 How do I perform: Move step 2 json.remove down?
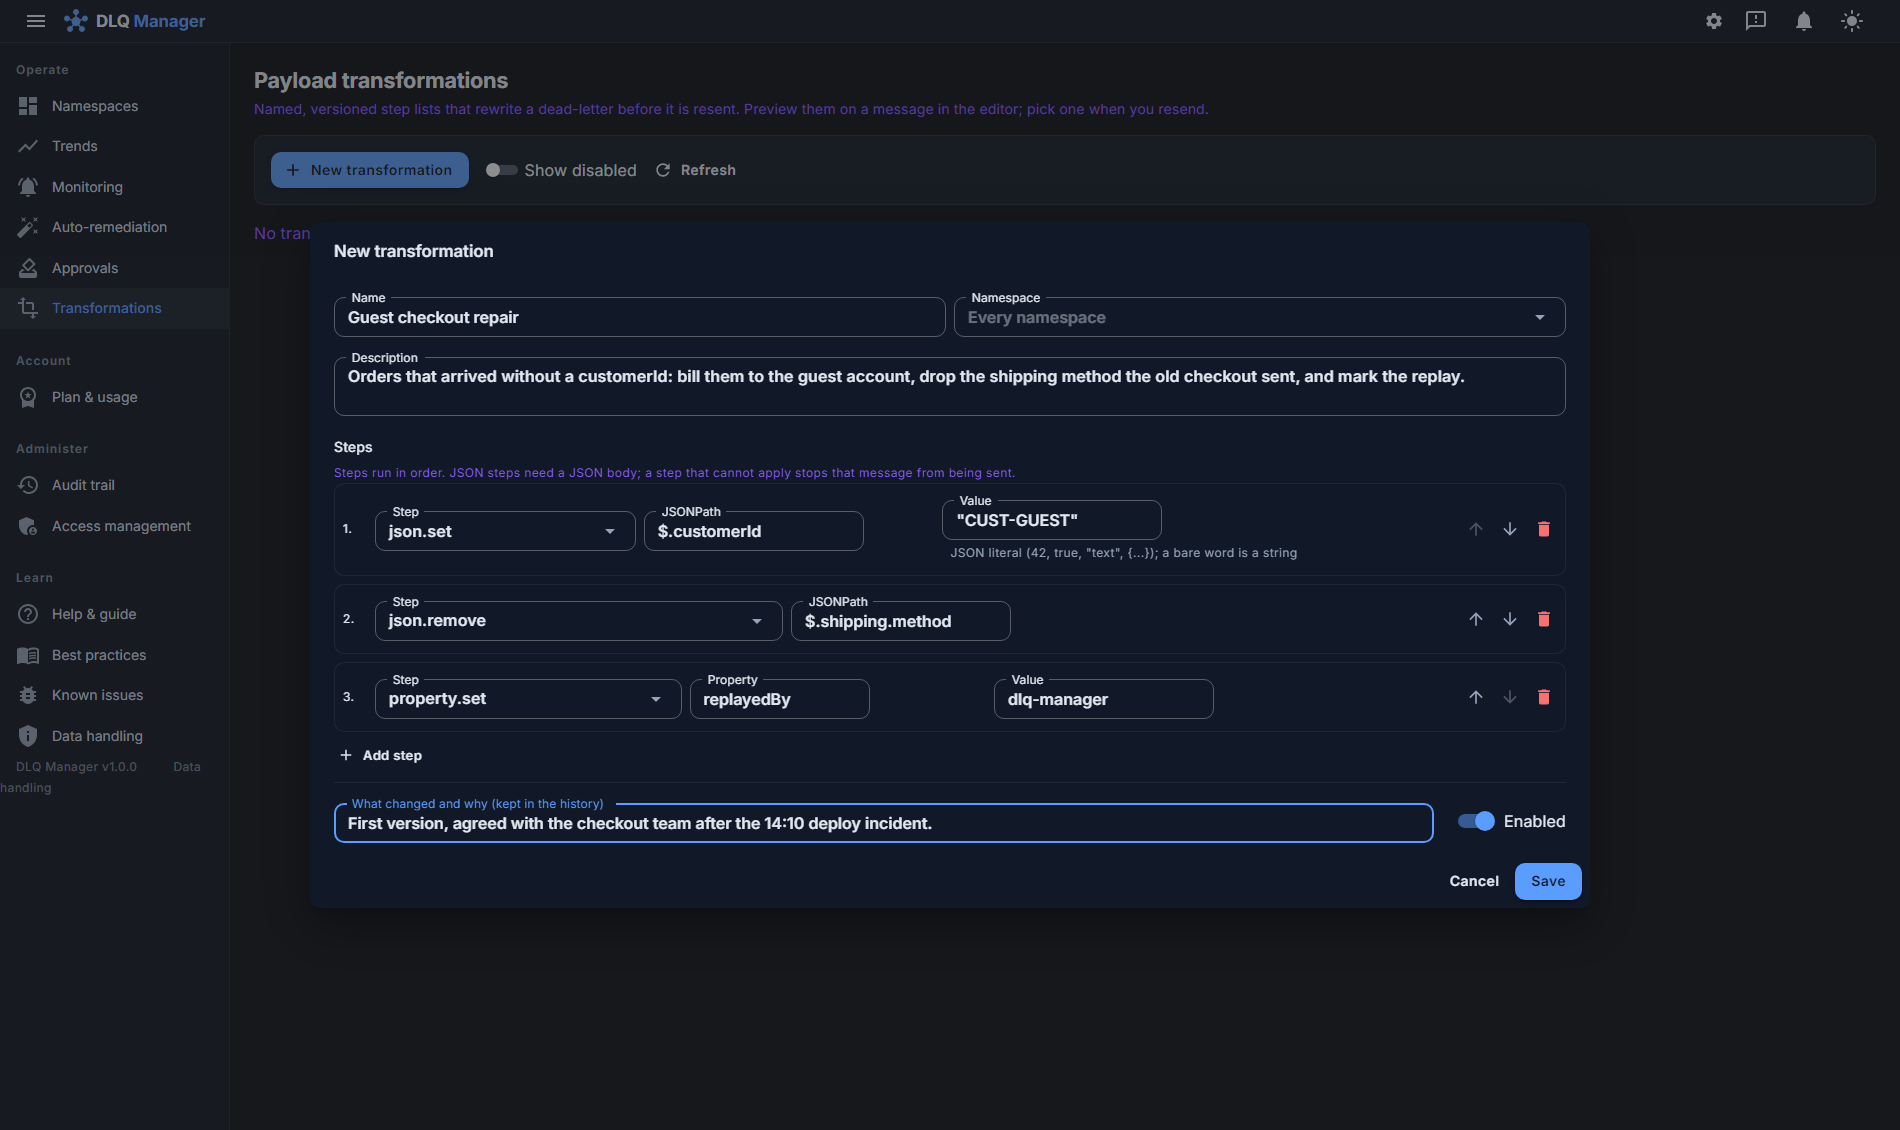click(x=1510, y=619)
